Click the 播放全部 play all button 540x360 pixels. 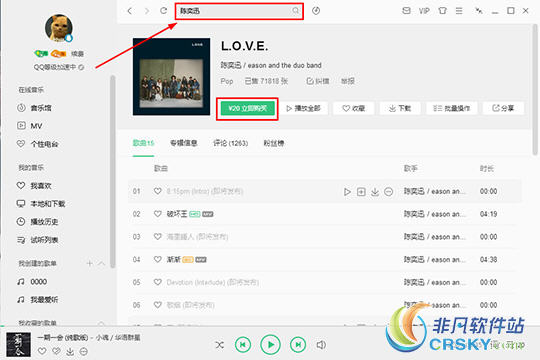click(304, 109)
